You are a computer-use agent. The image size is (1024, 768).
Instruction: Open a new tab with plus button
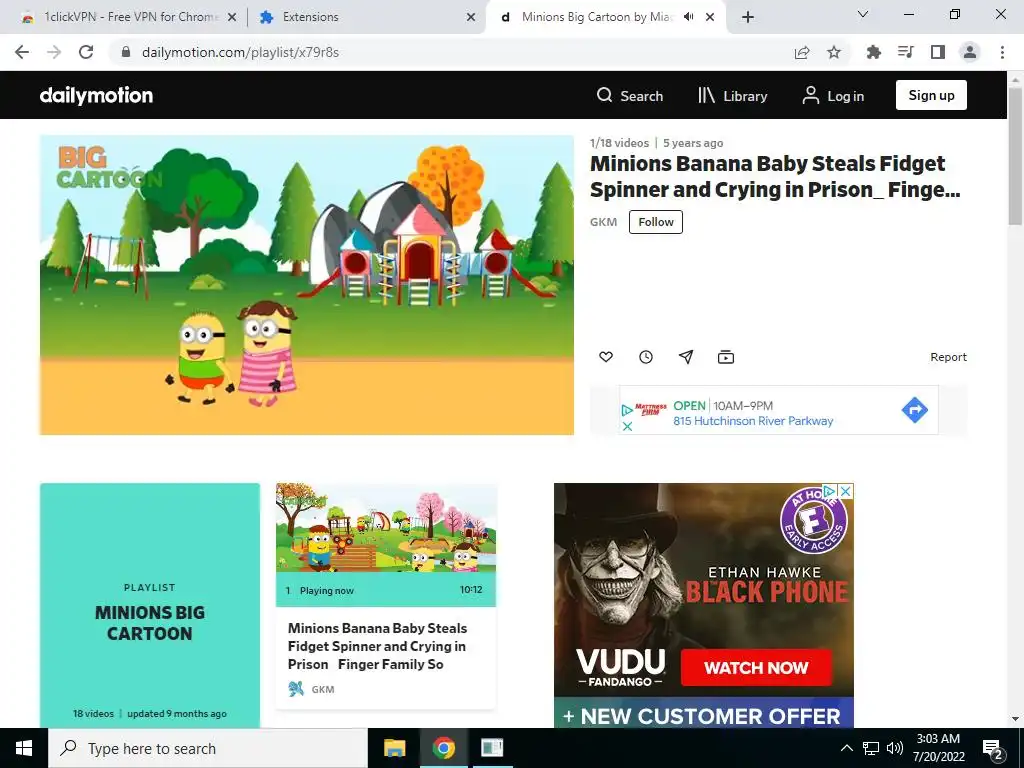click(748, 18)
